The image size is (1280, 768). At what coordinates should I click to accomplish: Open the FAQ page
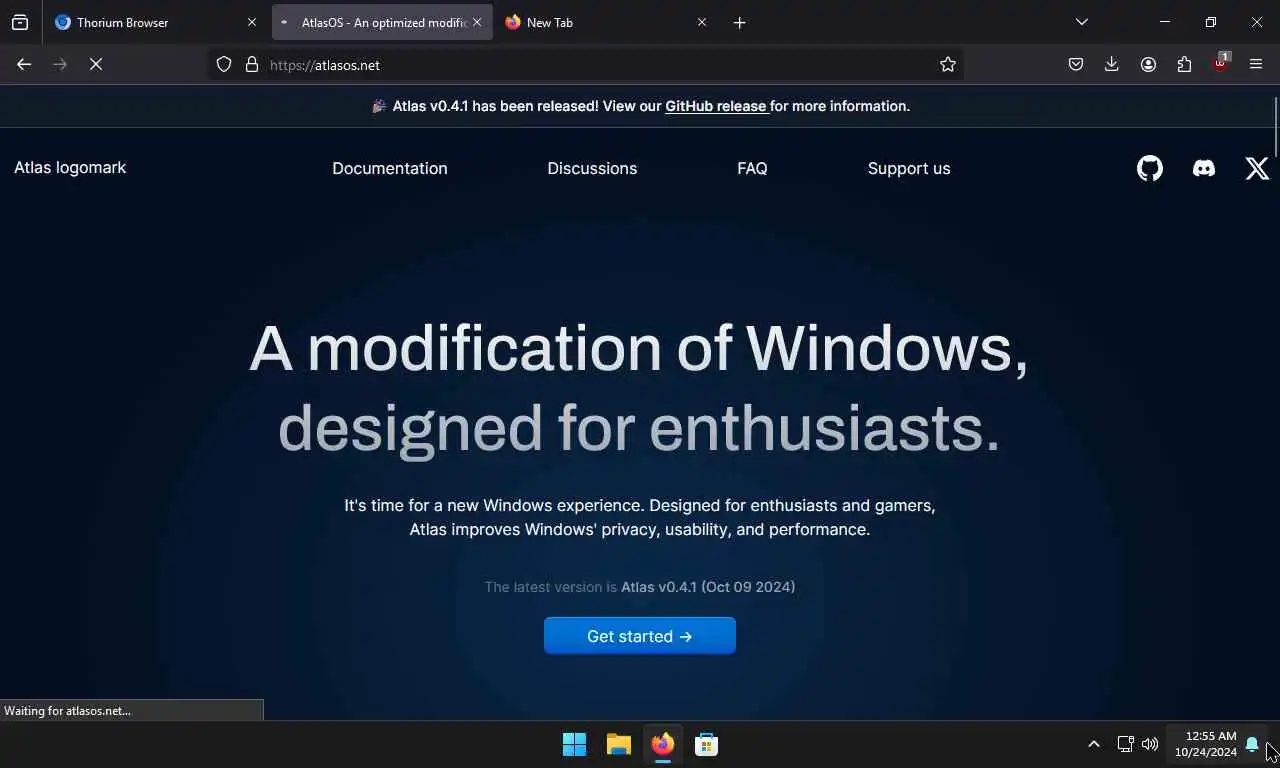click(x=752, y=168)
